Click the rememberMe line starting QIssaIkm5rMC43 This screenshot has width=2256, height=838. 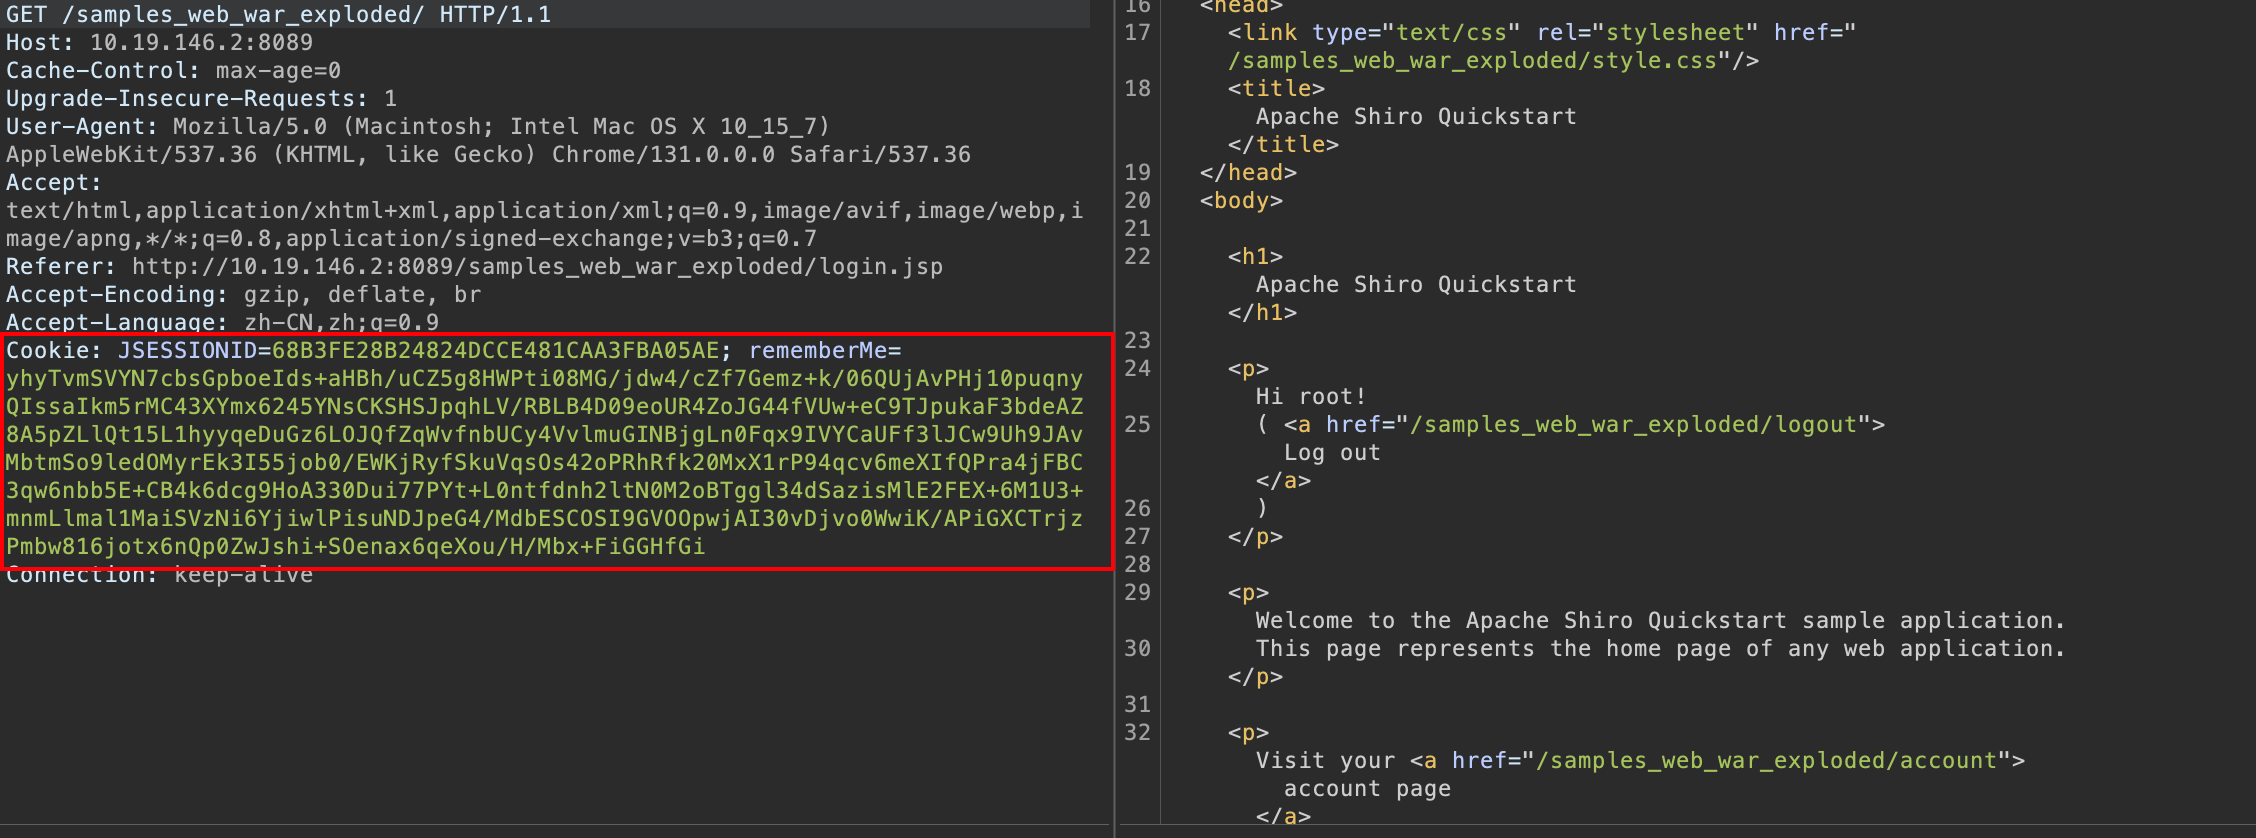544,406
